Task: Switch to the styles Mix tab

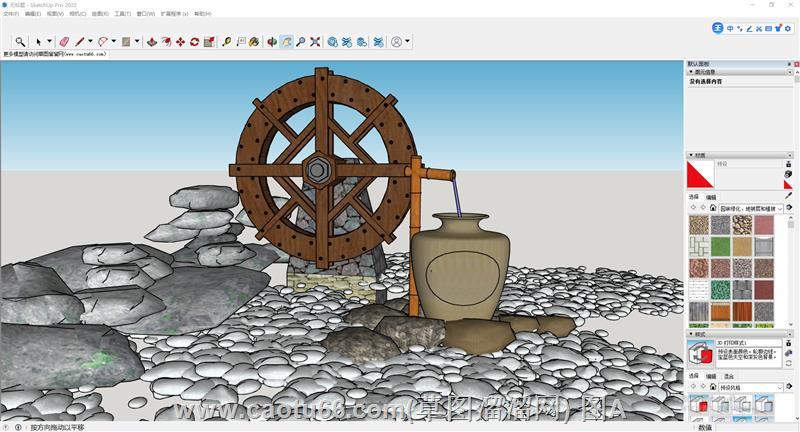Action: point(729,376)
